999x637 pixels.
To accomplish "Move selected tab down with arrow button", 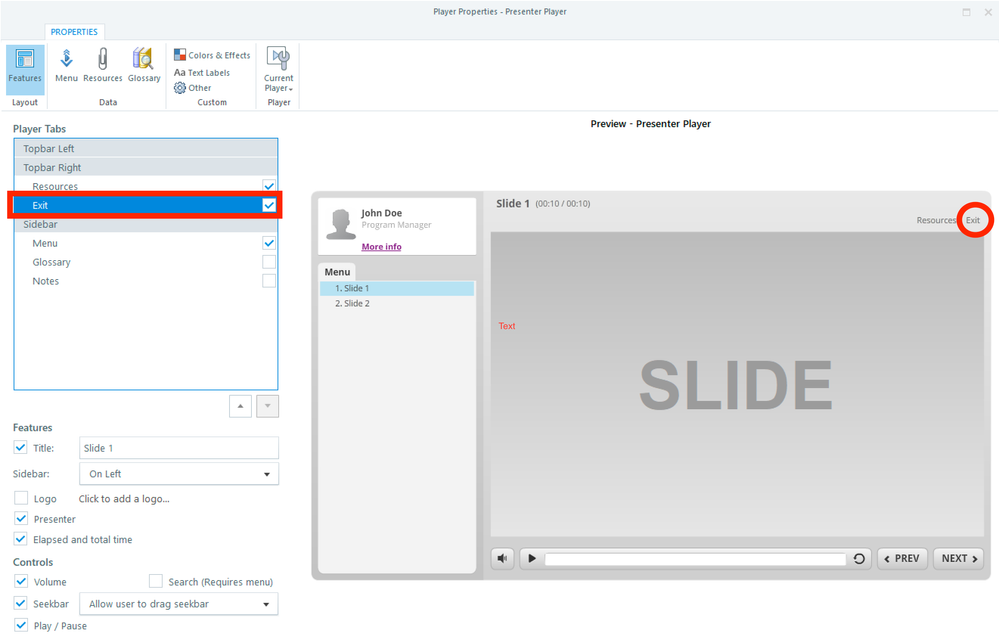I will tap(268, 406).
